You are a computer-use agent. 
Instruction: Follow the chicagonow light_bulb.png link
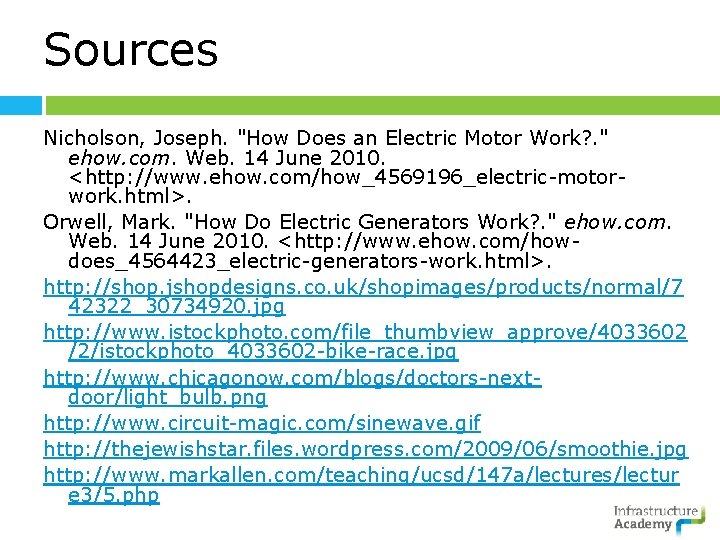coord(292,387)
